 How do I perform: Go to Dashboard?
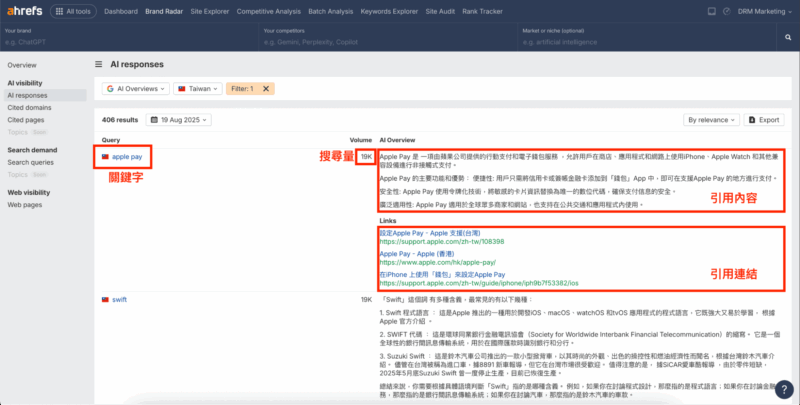click(x=121, y=11)
